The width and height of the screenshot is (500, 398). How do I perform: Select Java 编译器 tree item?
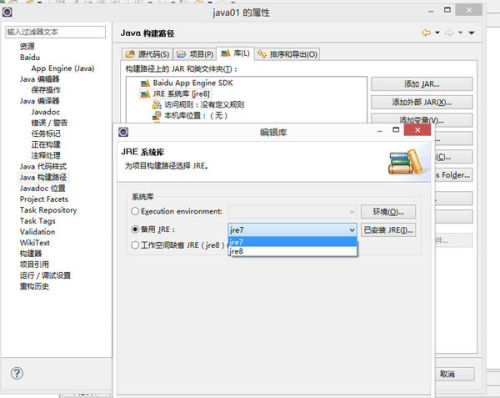(39, 101)
